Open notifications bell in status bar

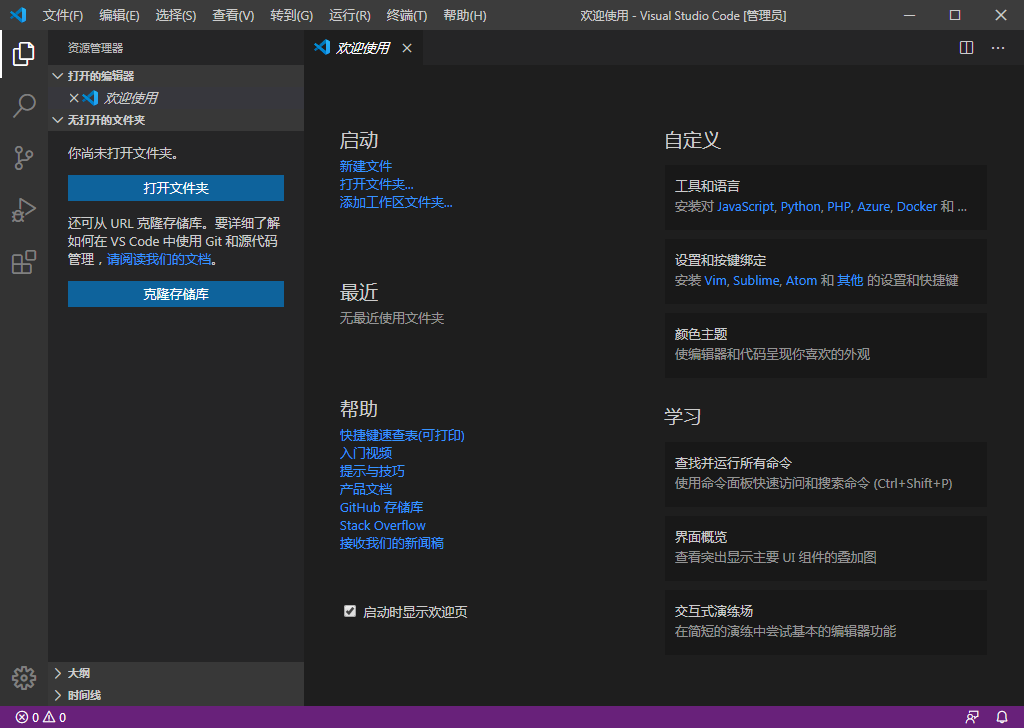[x=1002, y=717]
